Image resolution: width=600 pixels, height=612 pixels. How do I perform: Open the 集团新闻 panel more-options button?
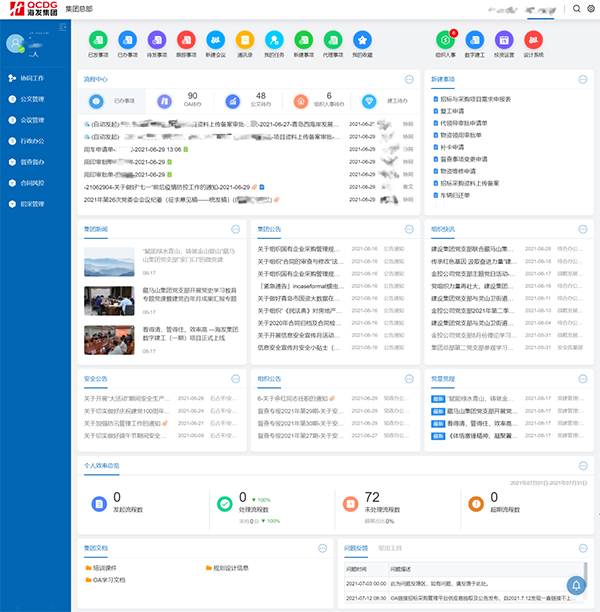(x=235, y=229)
